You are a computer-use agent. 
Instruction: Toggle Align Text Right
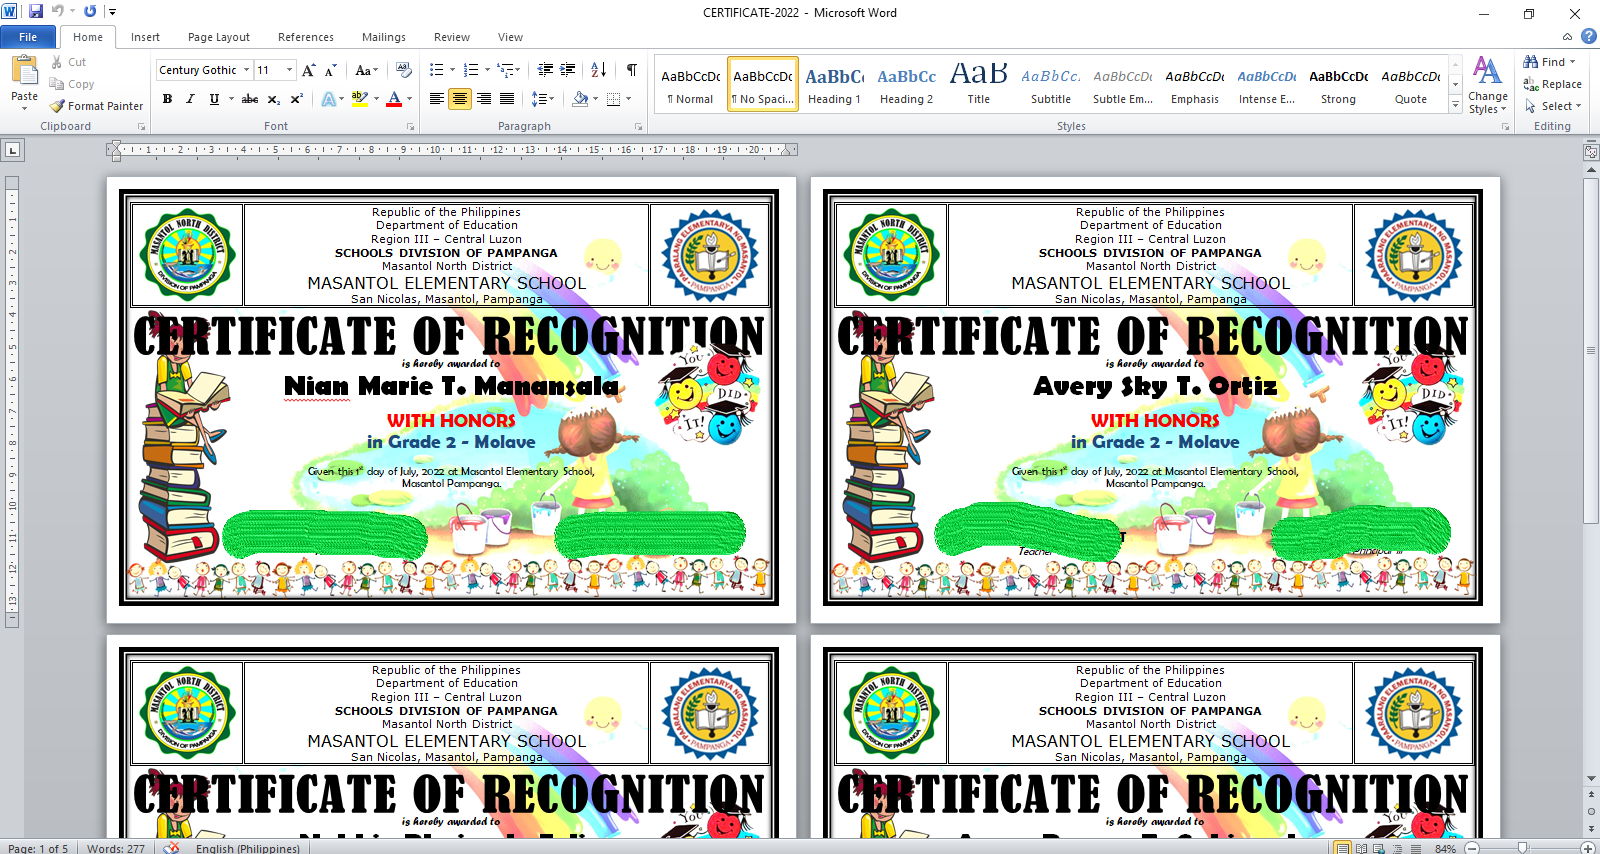[484, 99]
